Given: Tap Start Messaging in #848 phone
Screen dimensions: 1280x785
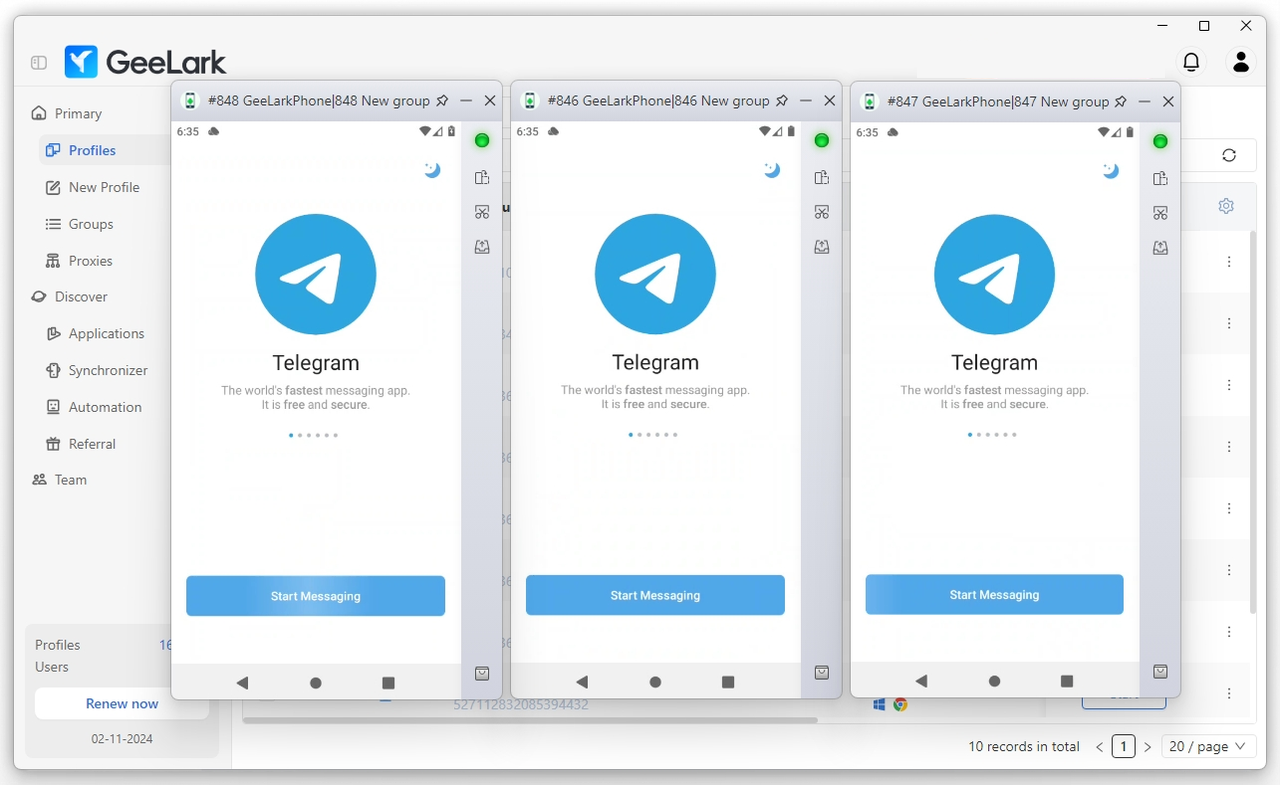Looking at the screenshot, I should click(315, 596).
